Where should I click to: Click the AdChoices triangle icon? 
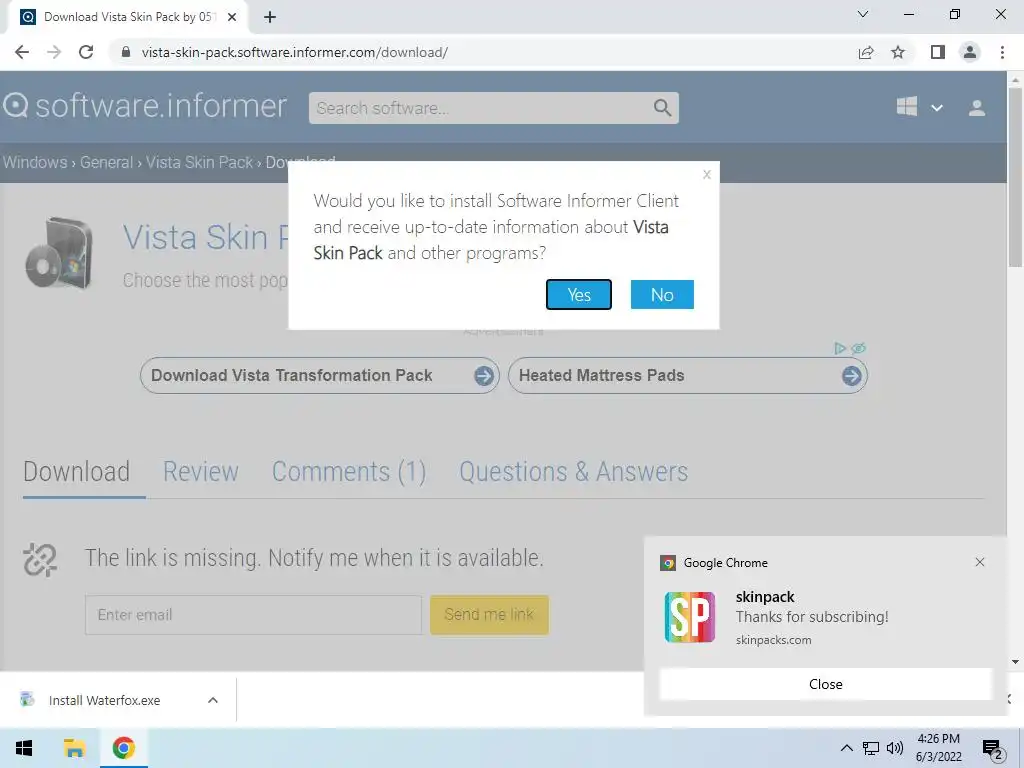coord(840,348)
